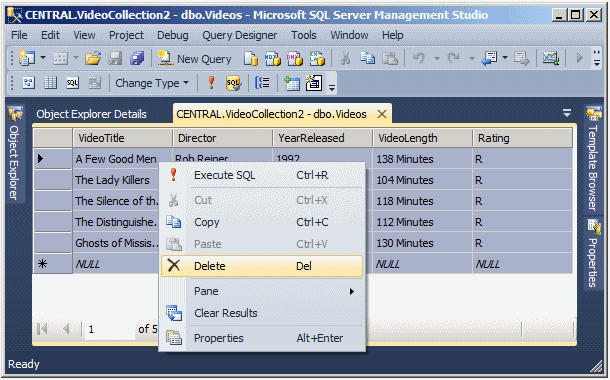Viewport: 610px width, 380px height.
Task: Click the Undo arrow icon
Action: click(x=418, y=59)
